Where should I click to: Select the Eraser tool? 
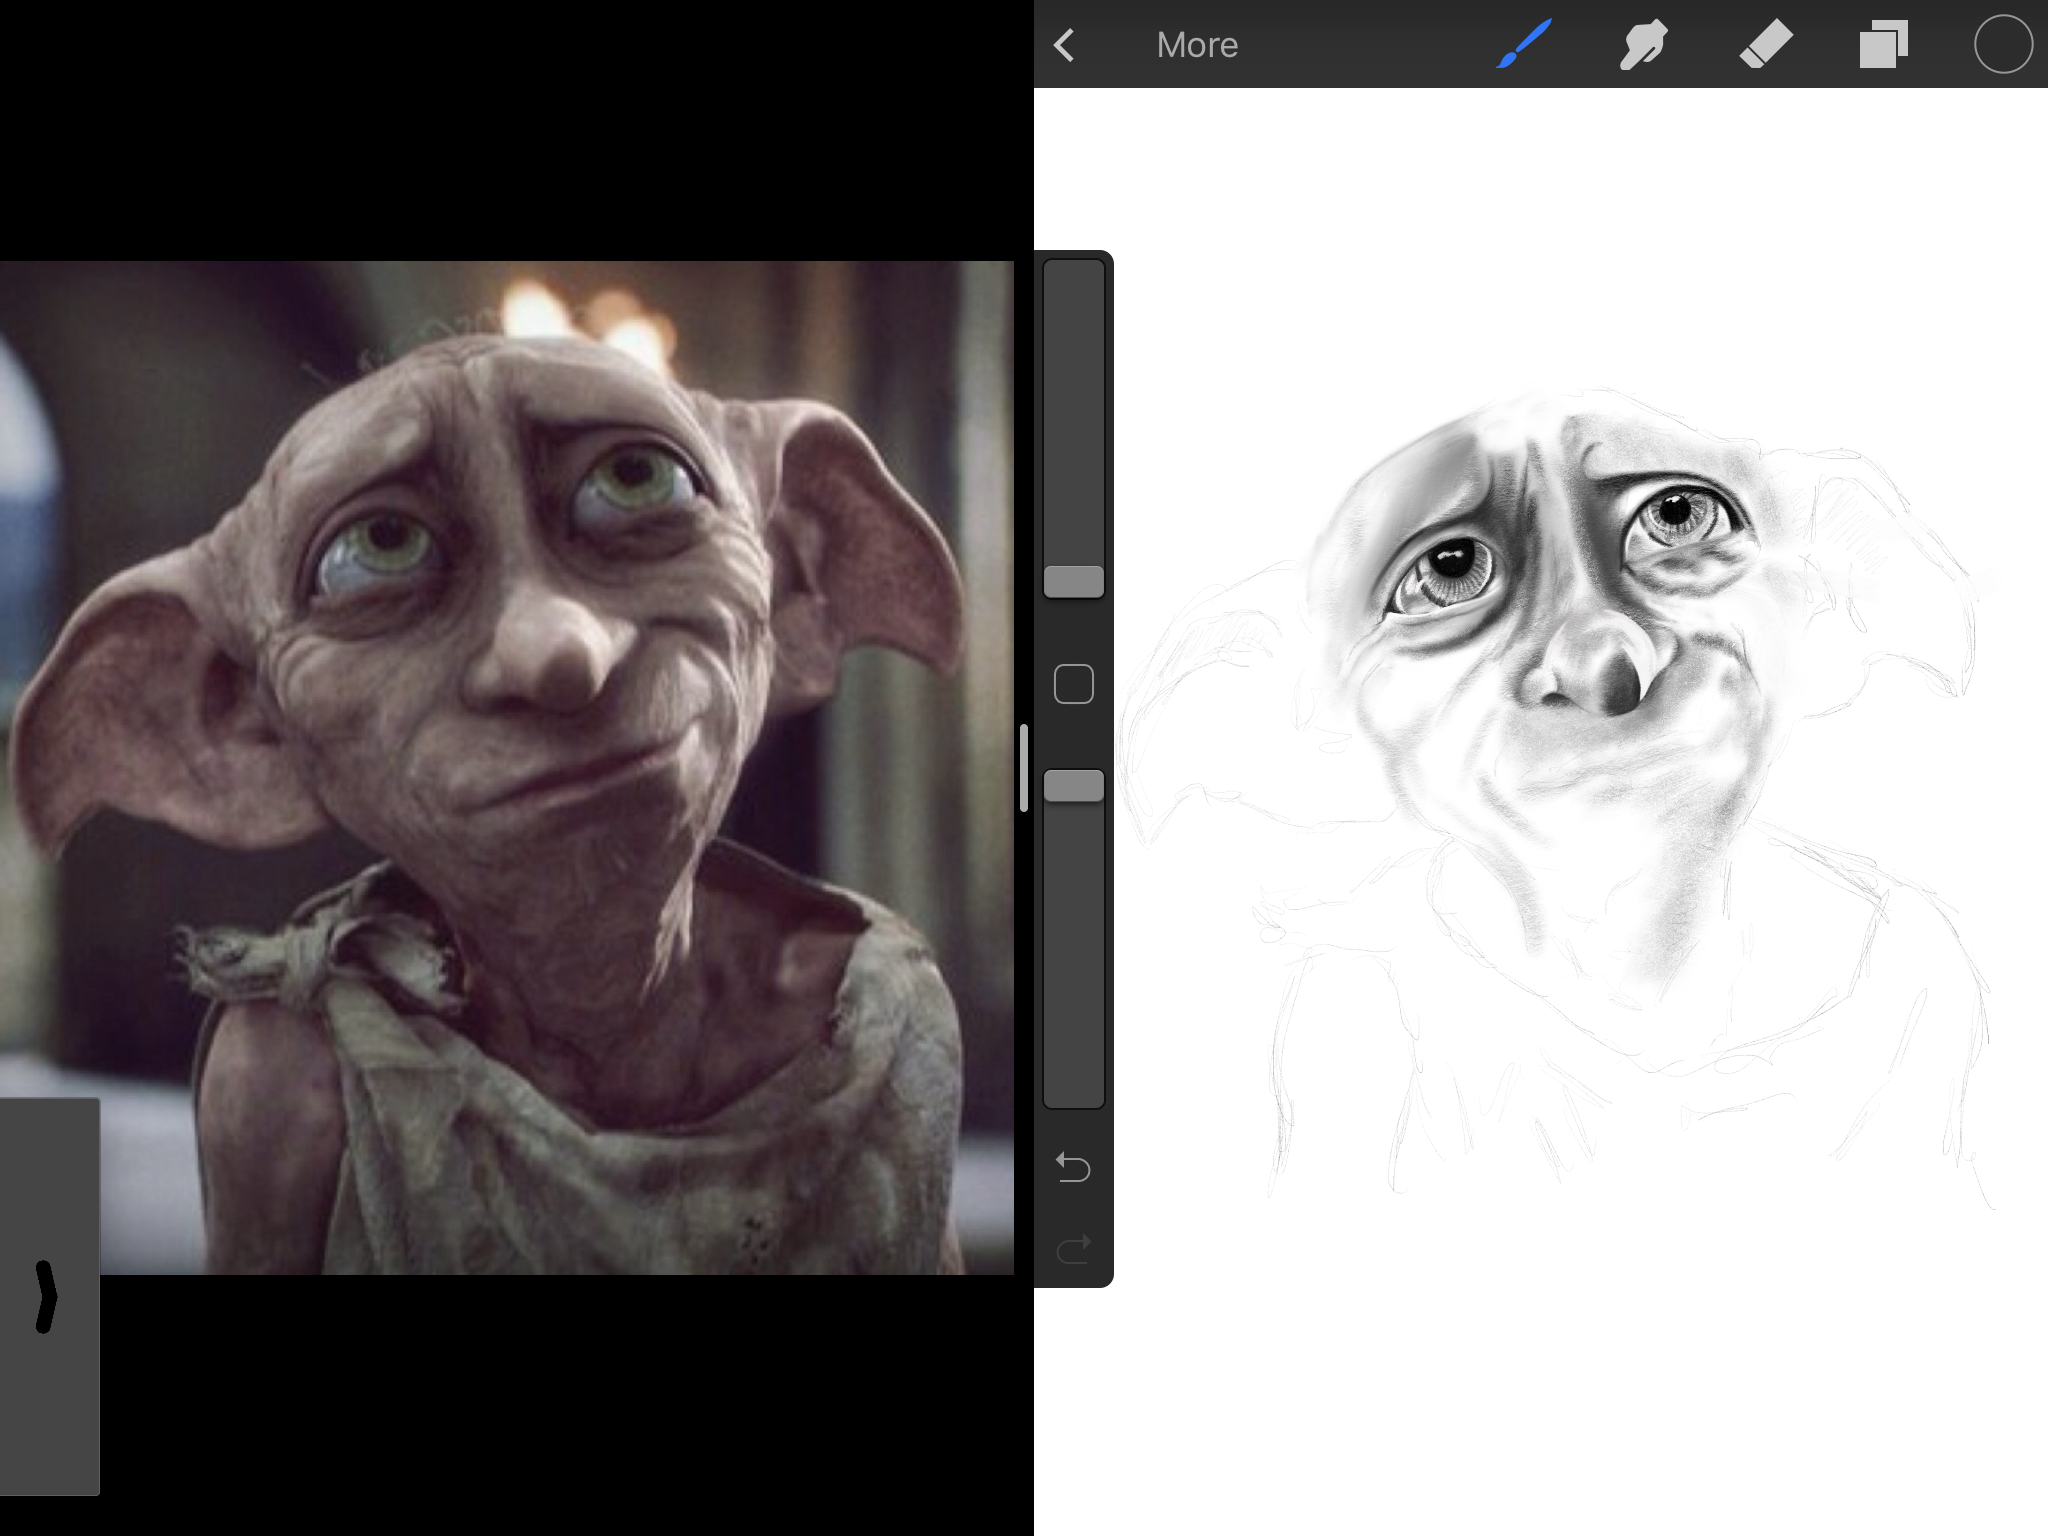[1765, 46]
